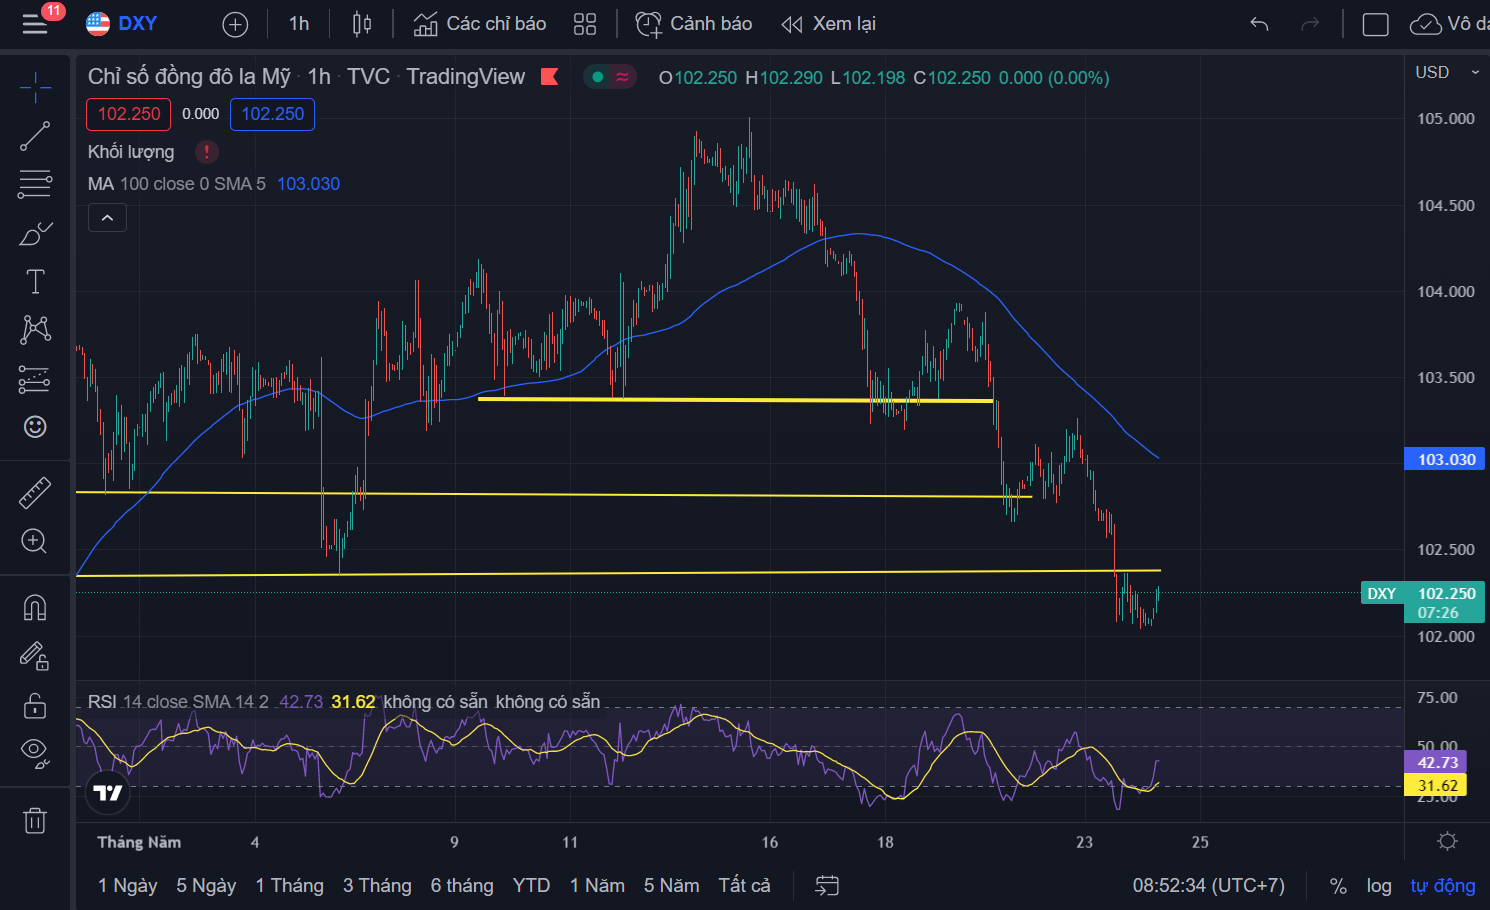Open cloud save layout menu

point(1448,24)
